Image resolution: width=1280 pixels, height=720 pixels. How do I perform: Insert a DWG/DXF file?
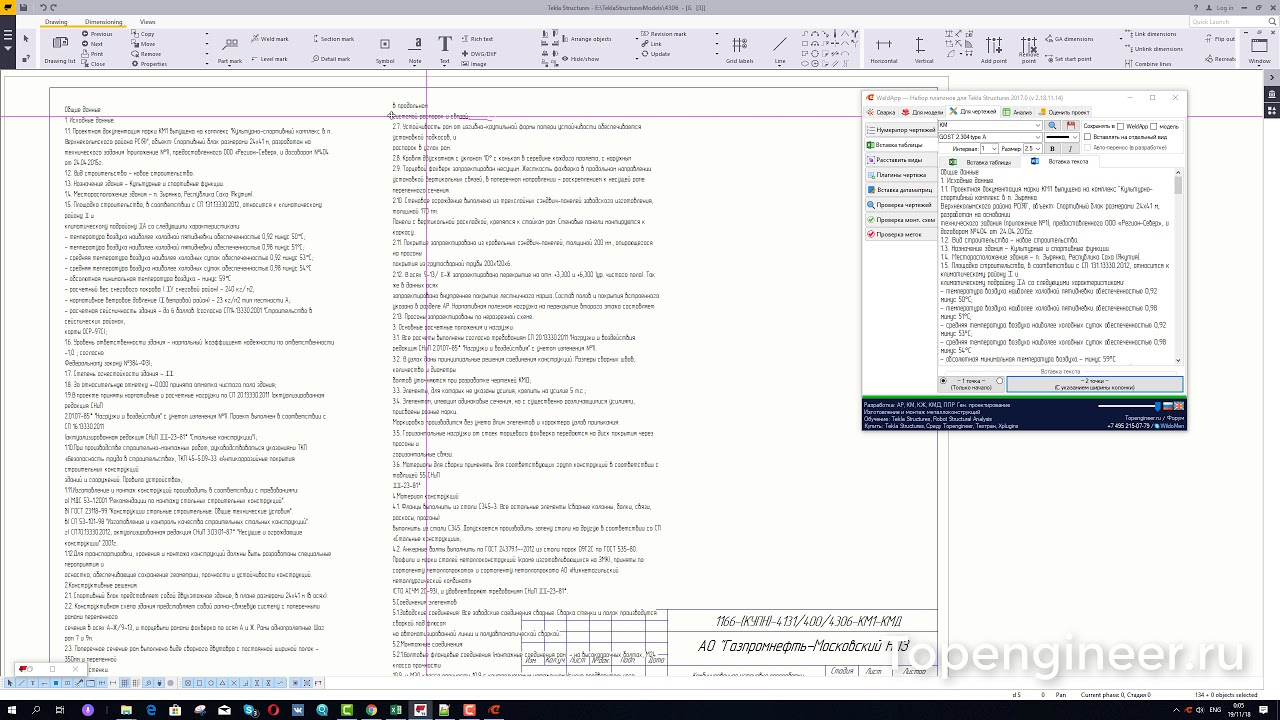pos(479,54)
